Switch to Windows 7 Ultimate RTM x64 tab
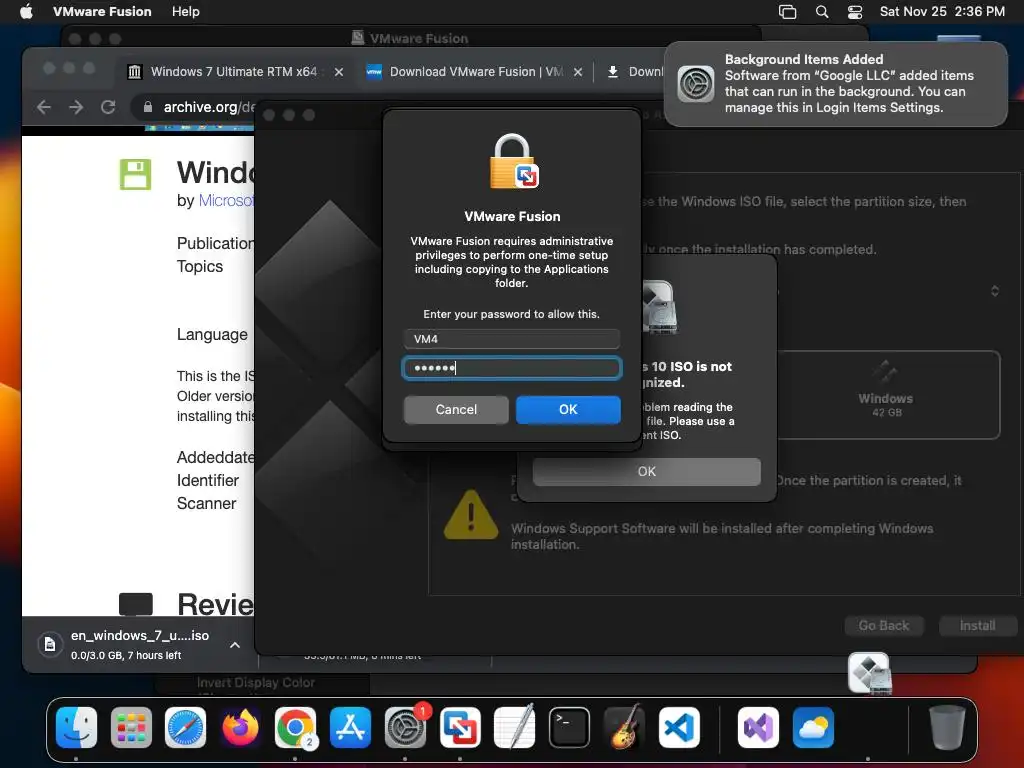 233,72
